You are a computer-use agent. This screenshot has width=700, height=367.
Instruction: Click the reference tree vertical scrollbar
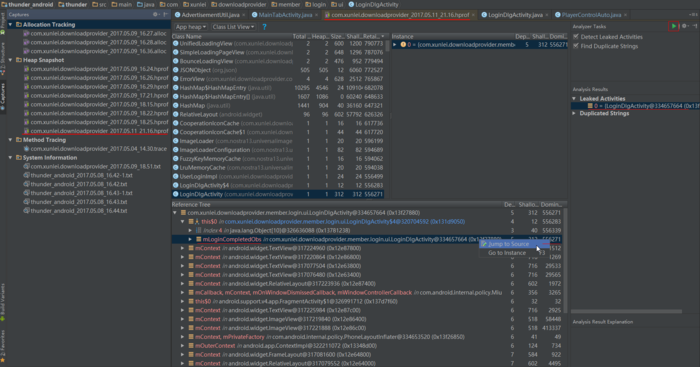[x=565, y=260]
